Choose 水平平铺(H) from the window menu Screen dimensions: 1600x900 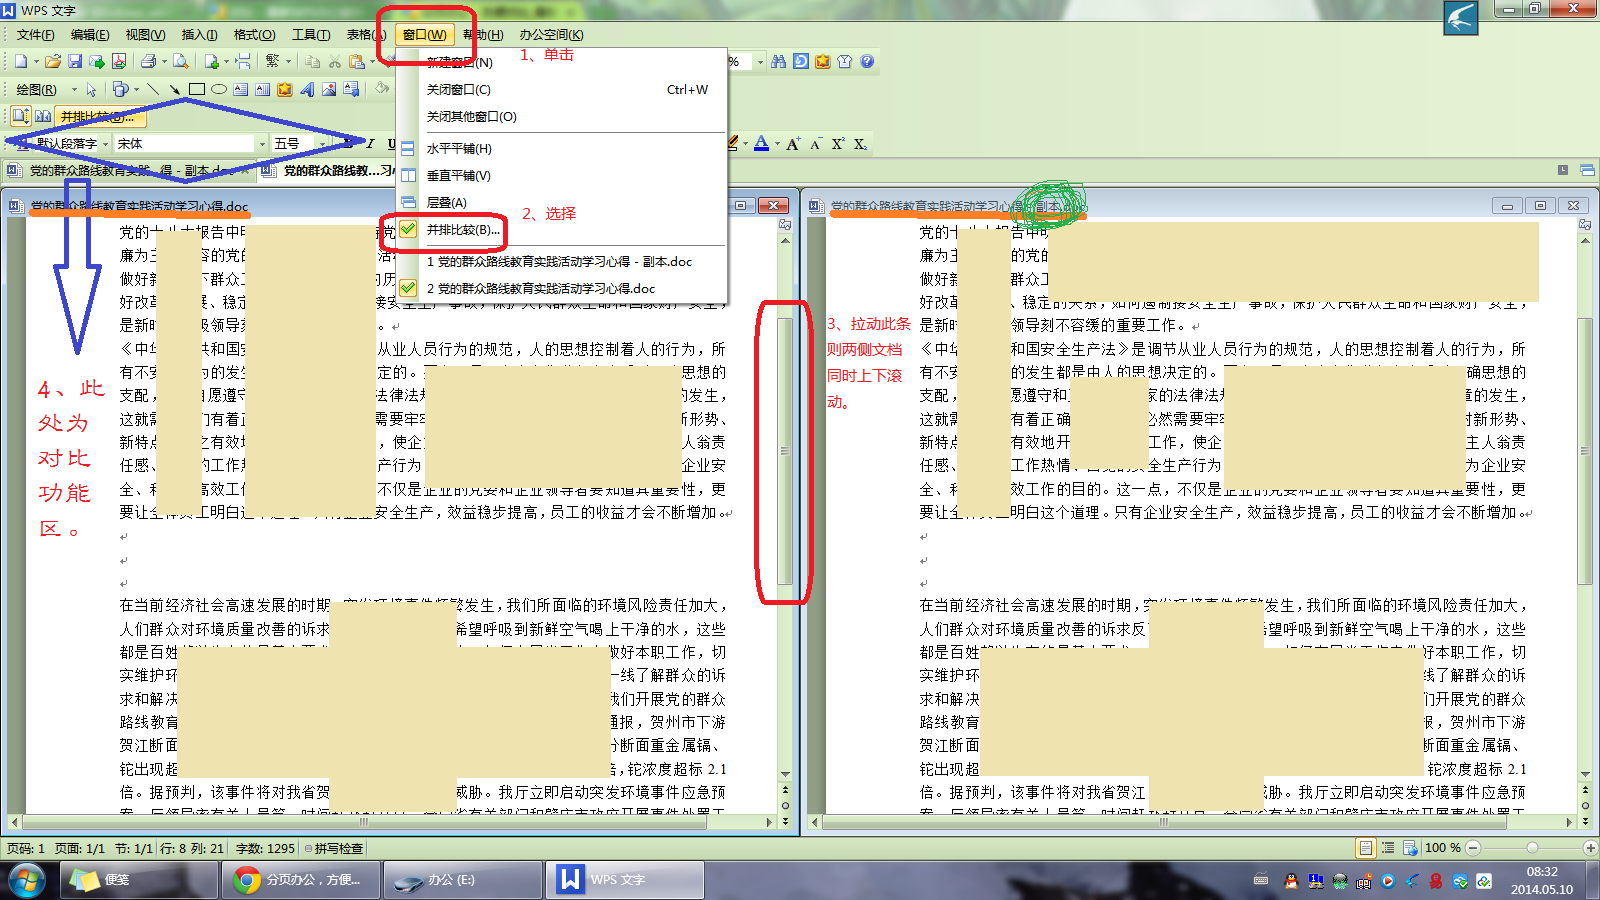[459, 149]
